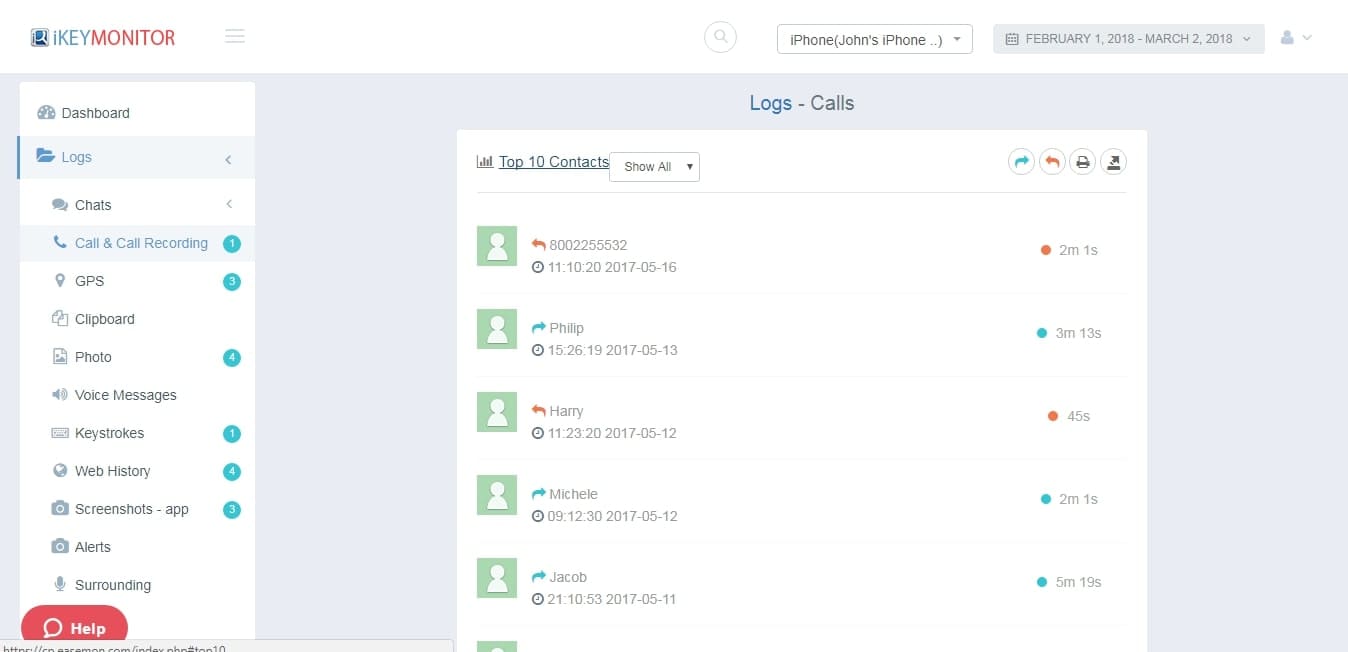Filter incoming calls with orange arrow icon
Screen dimensions: 1348x652
1051,162
